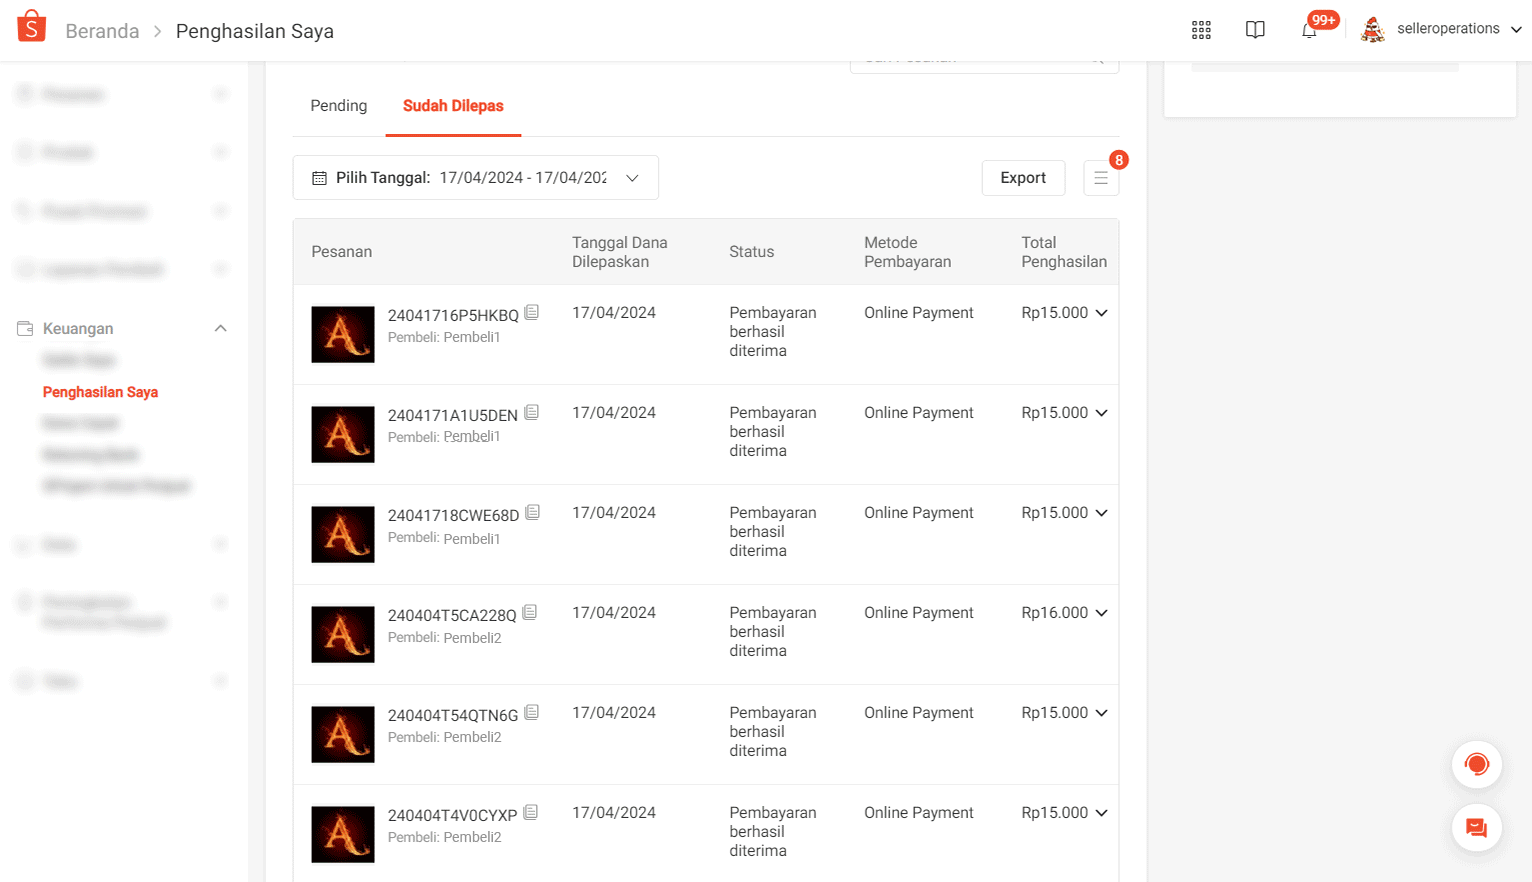Open the notifications bell icon
The width and height of the screenshot is (1532, 882).
click(1309, 30)
